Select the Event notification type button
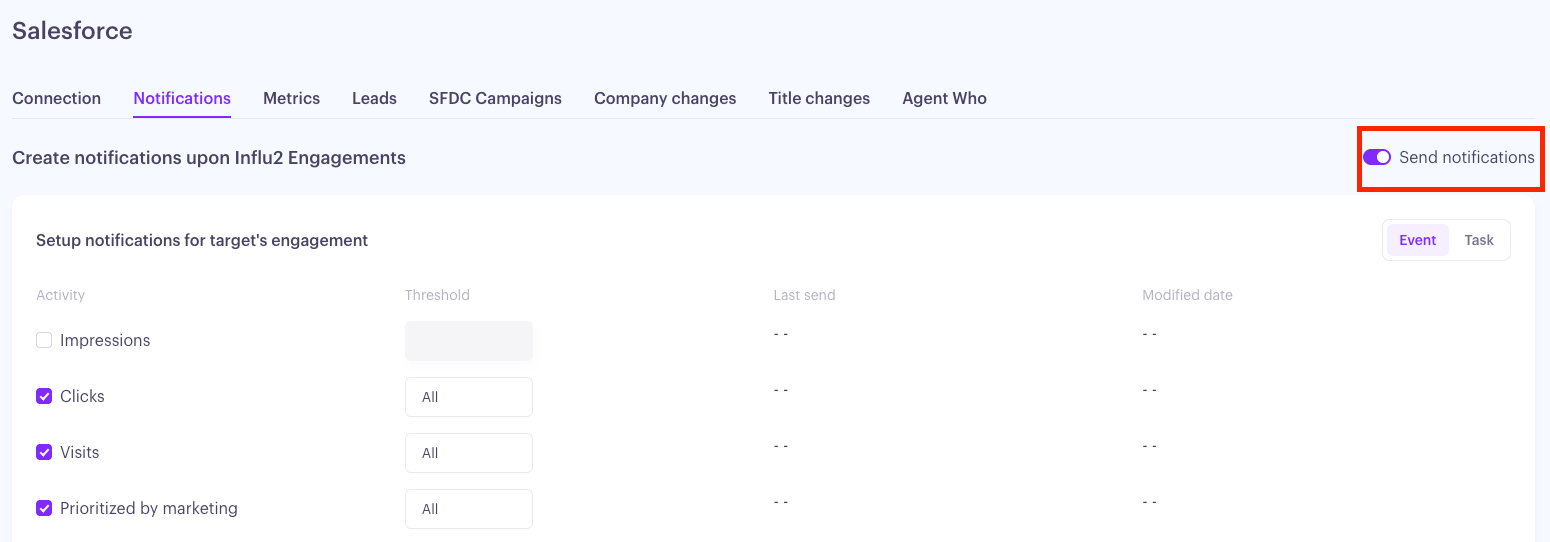The image size is (1550, 542). coord(1417,240)
